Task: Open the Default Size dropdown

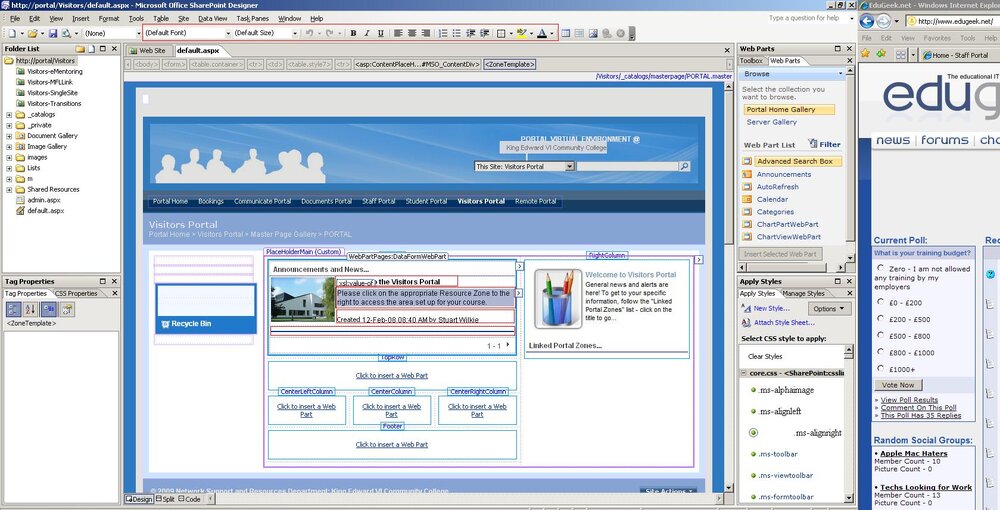Action: [295, 33]
